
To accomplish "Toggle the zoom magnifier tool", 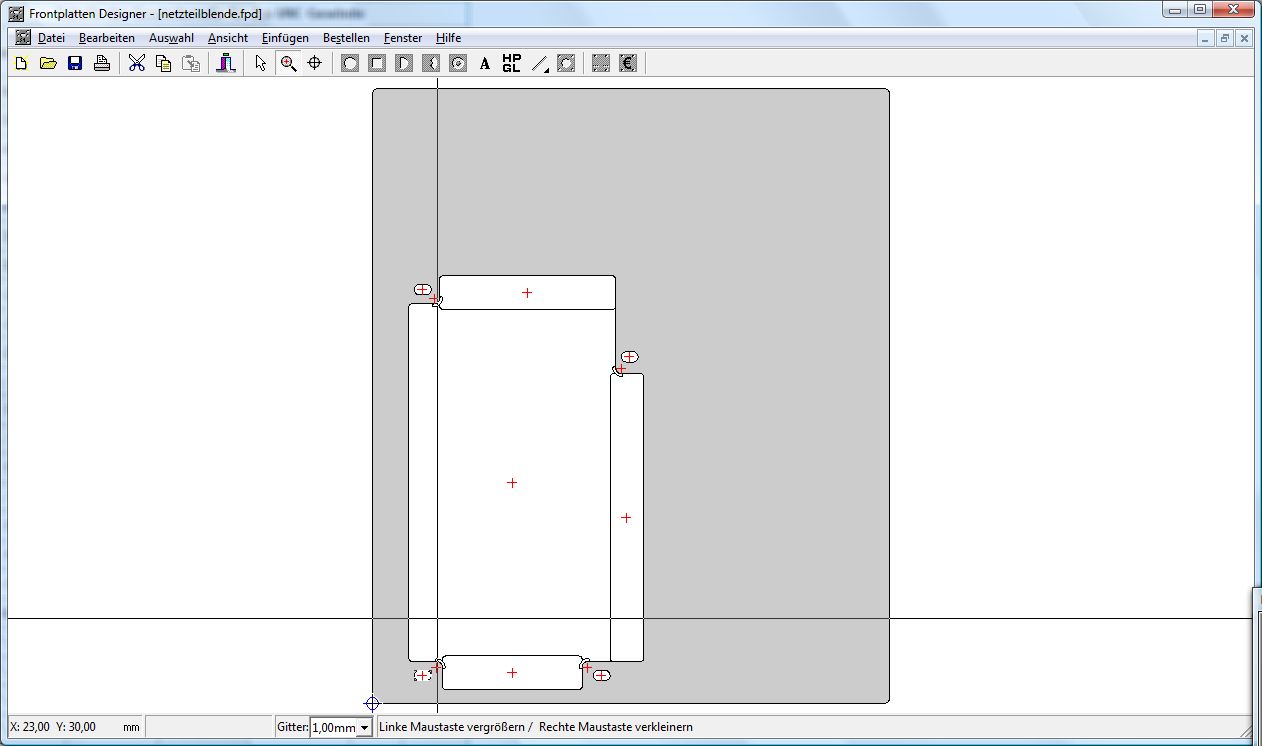I will 288,64.
